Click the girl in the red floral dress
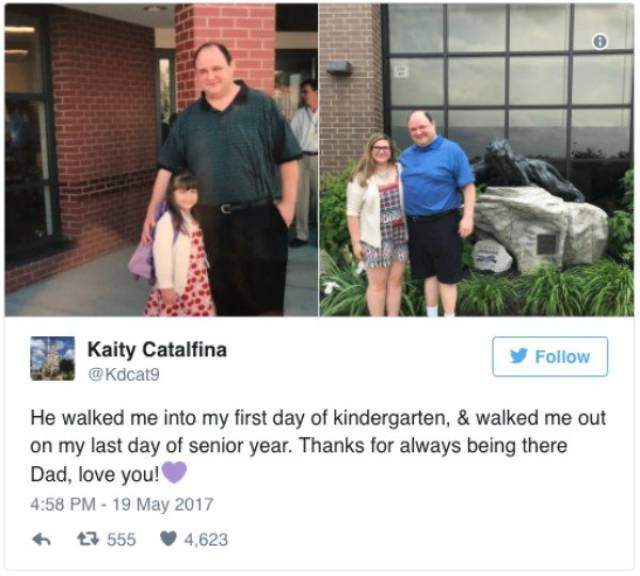 (180, 245)
